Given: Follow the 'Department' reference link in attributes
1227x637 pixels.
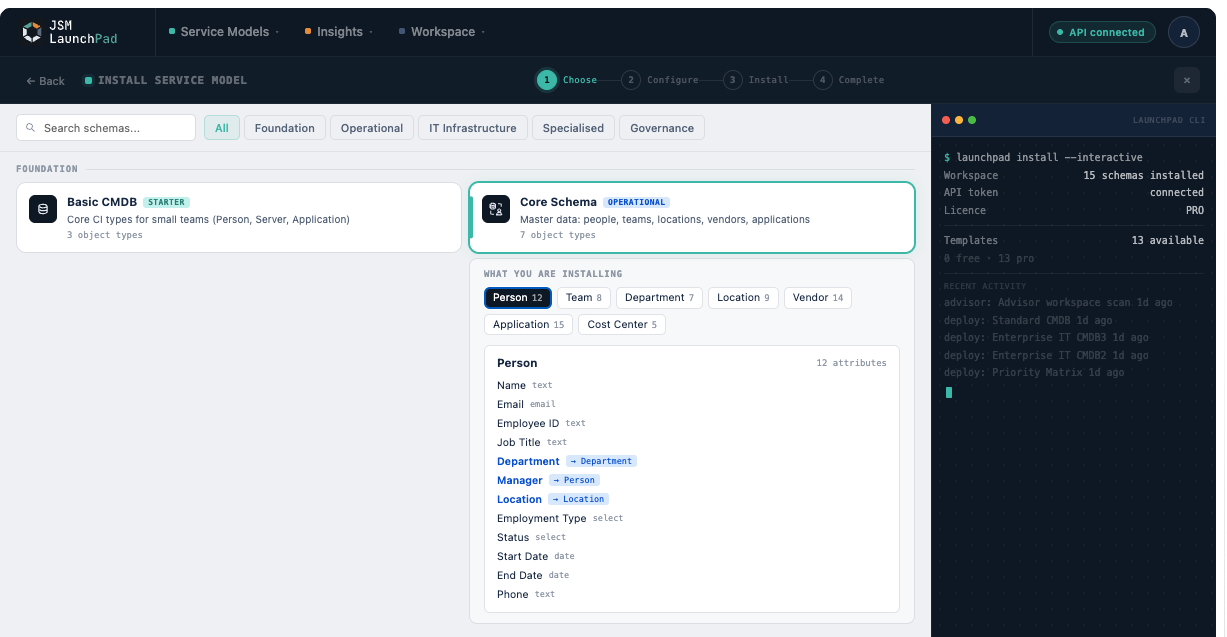Looking at the screenshot, I should tap(601, 461).
